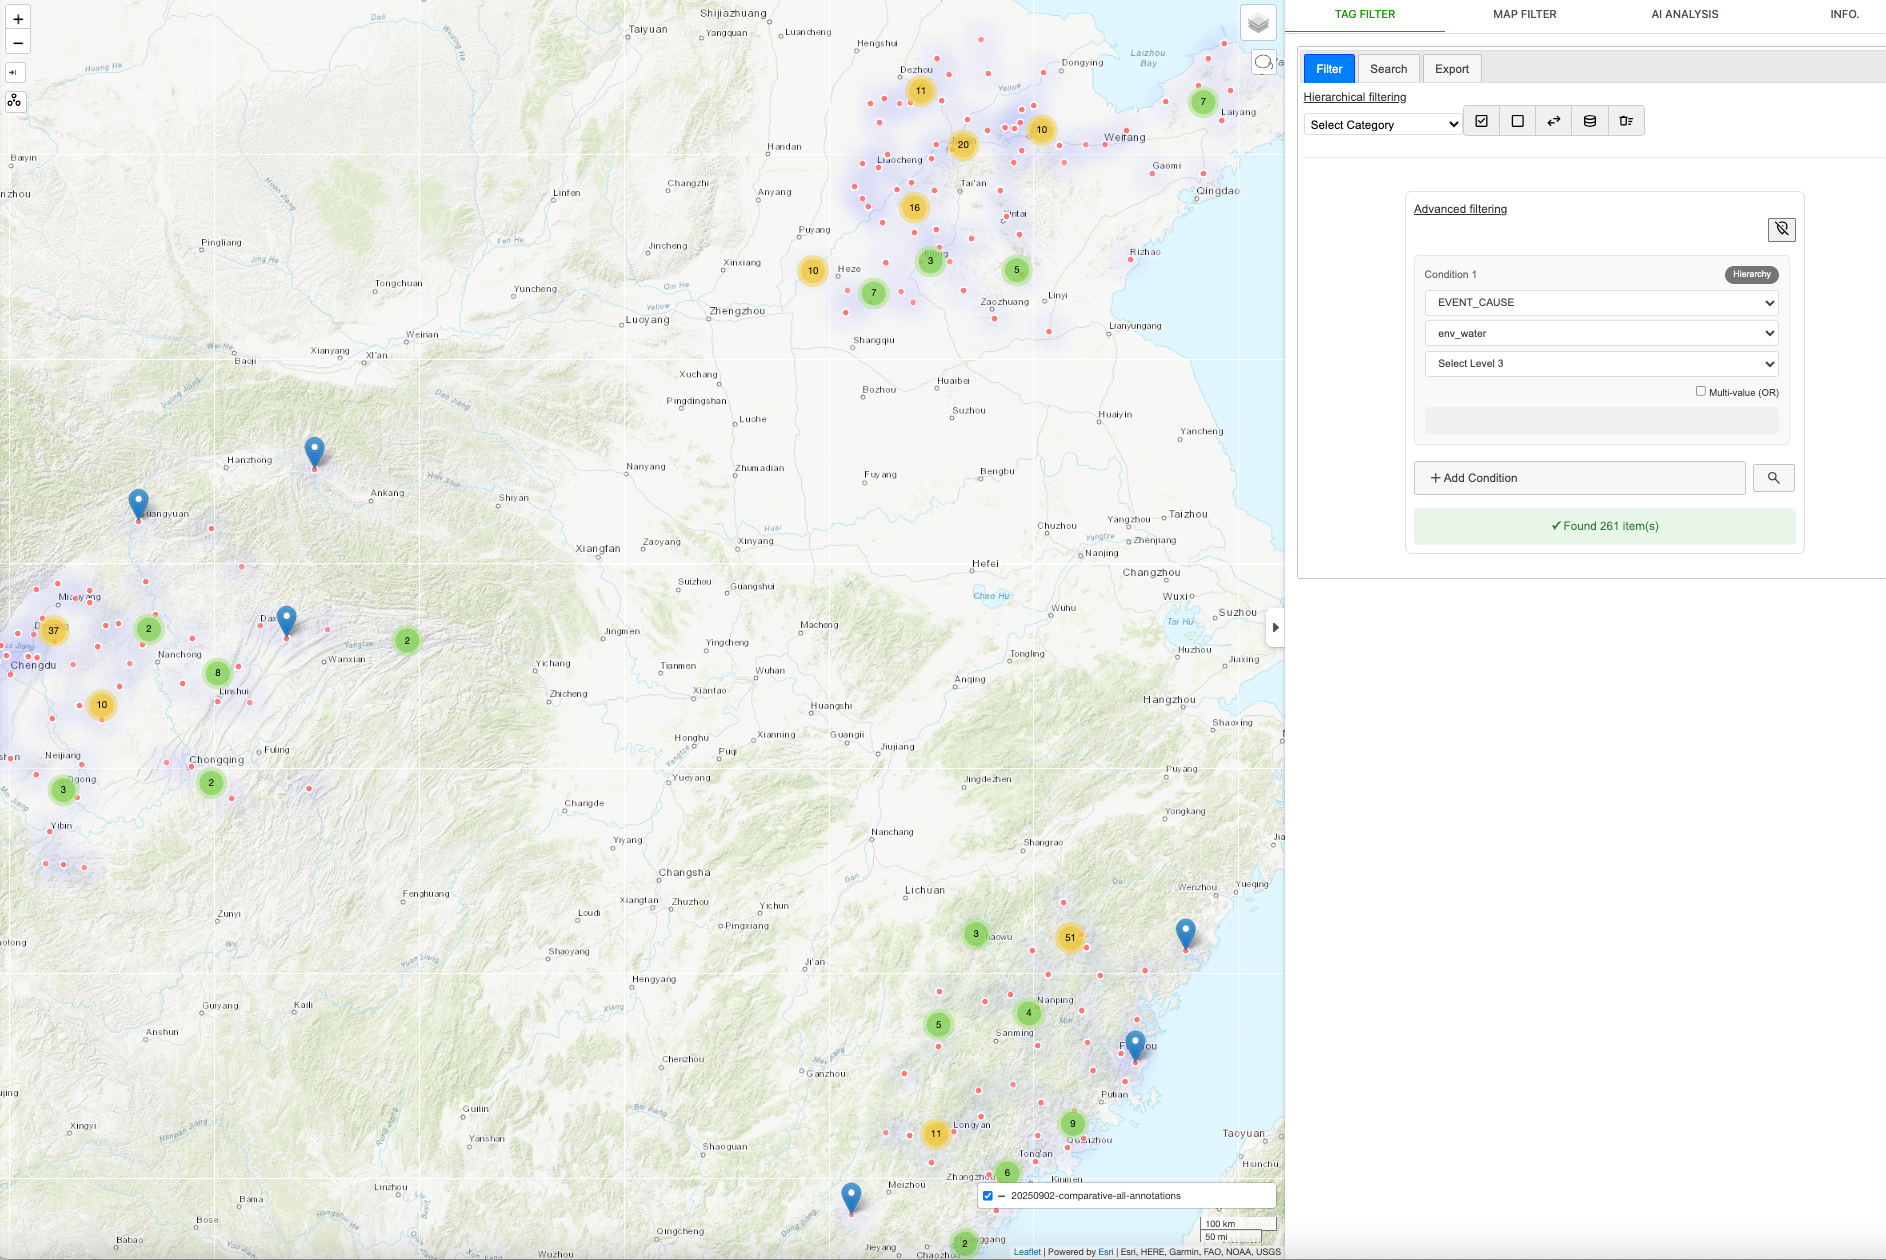Open the Select Category dropdown
Viewport: 1886px width, 1260px height.
tap(1383, 125)
